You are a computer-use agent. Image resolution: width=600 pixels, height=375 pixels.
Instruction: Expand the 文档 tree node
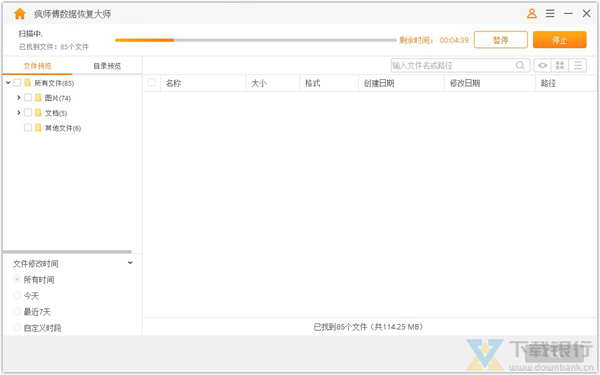(x=18, y=112)
